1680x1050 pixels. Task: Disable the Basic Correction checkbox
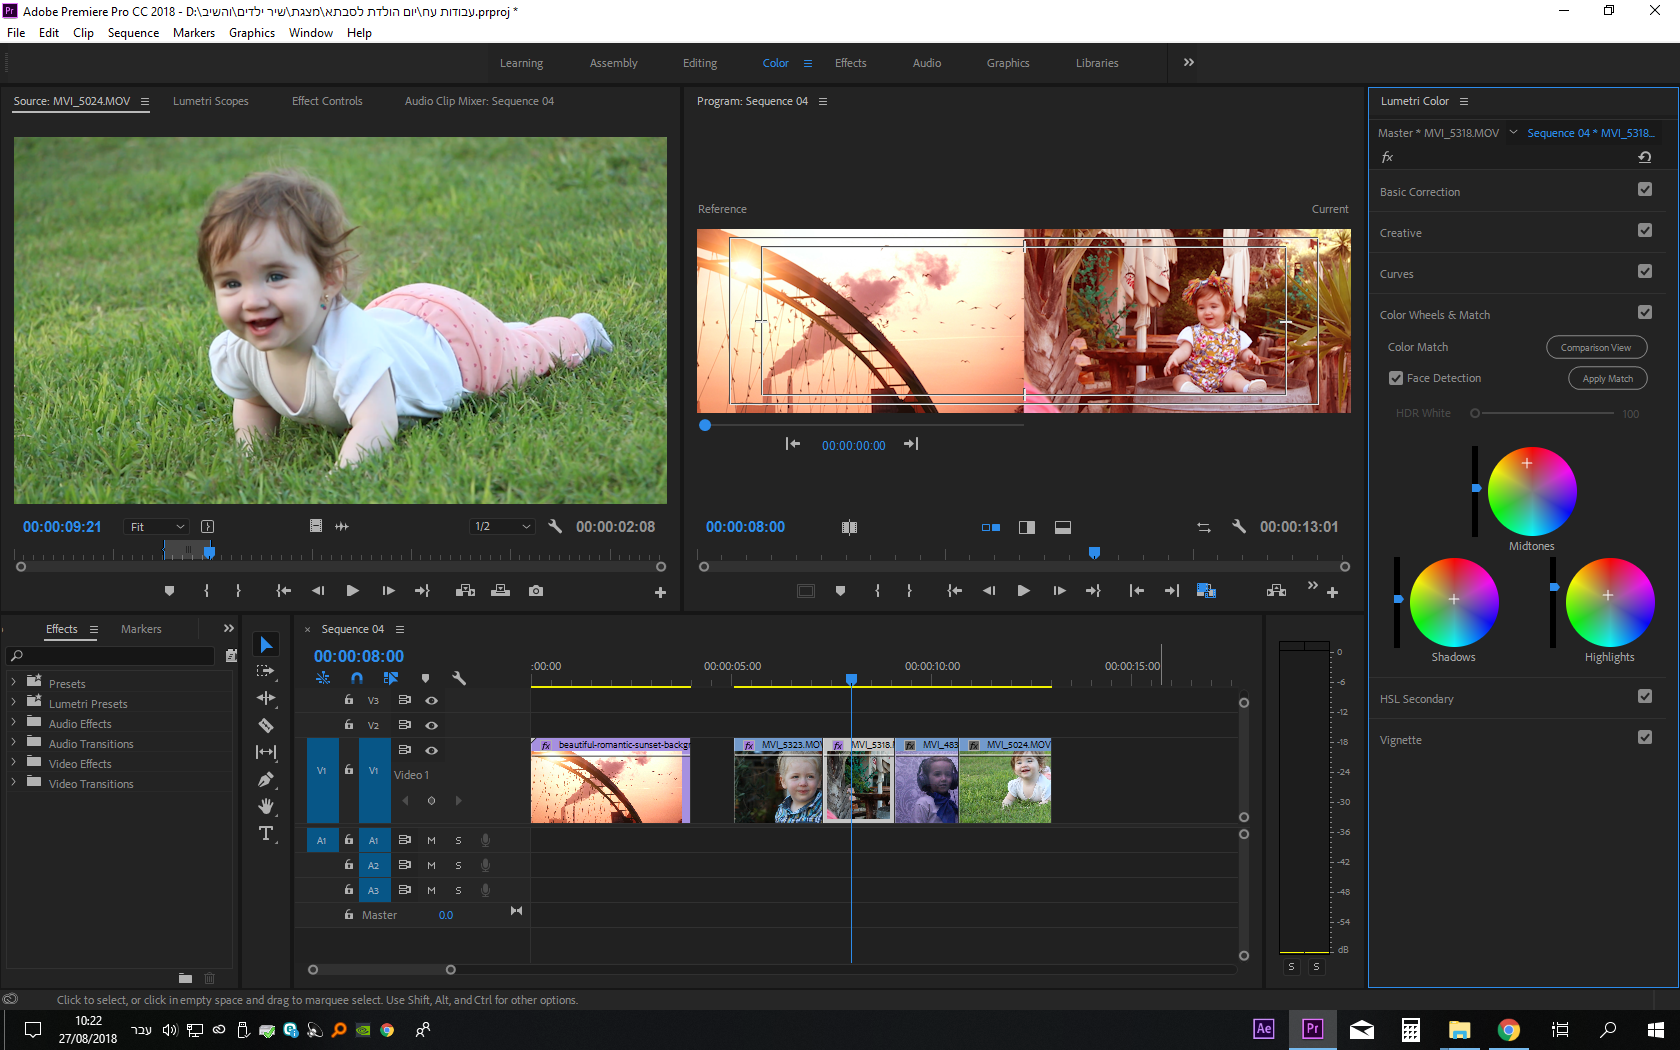point(1644,190)
